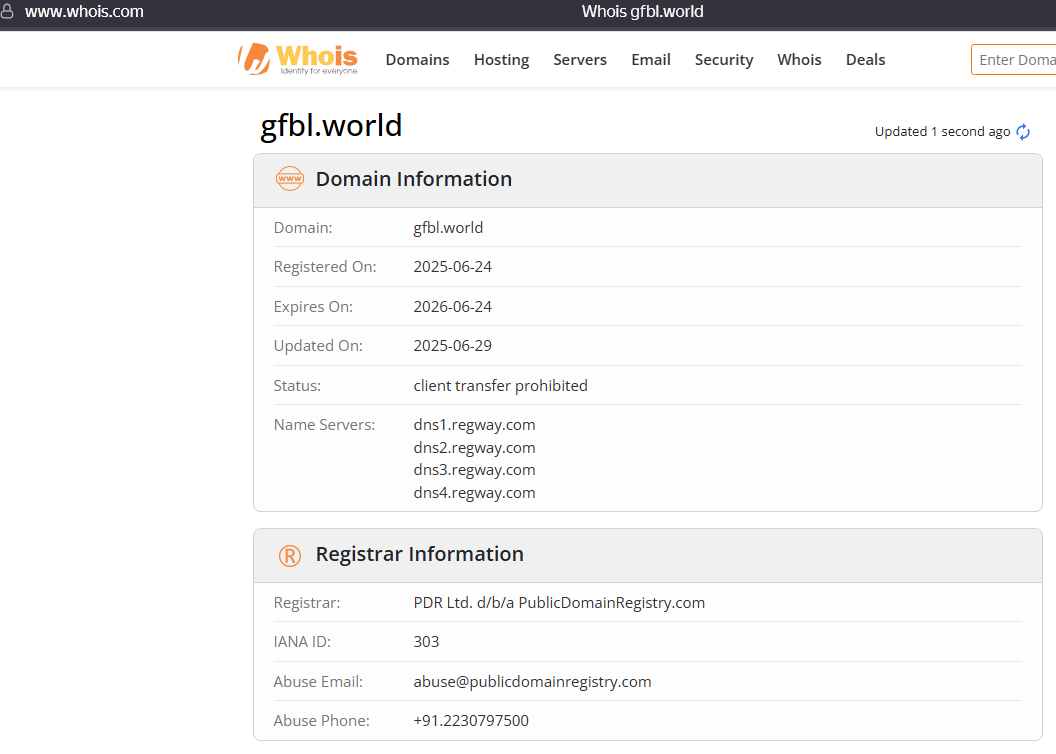This screenshot has width=1056, height=754.
Task: Click the www.whois.com address text
Action: [x=84, y=11]
